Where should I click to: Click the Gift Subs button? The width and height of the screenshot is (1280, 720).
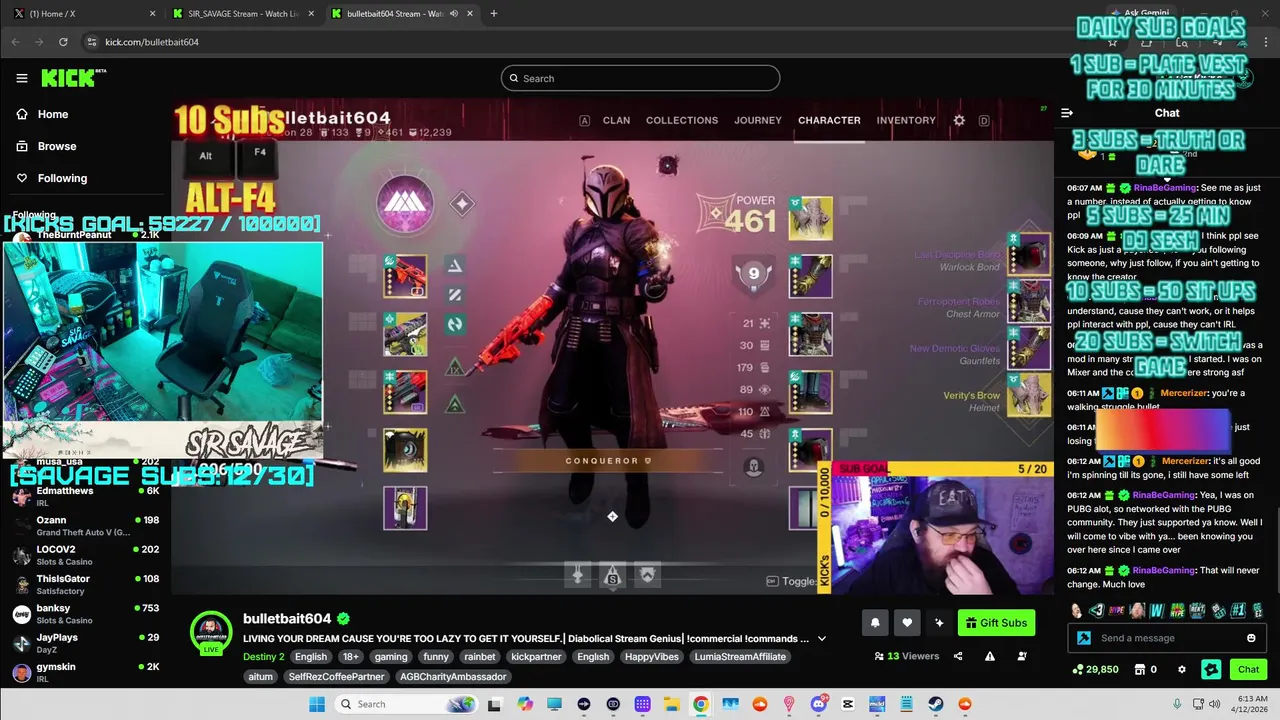tap(996, 623)
